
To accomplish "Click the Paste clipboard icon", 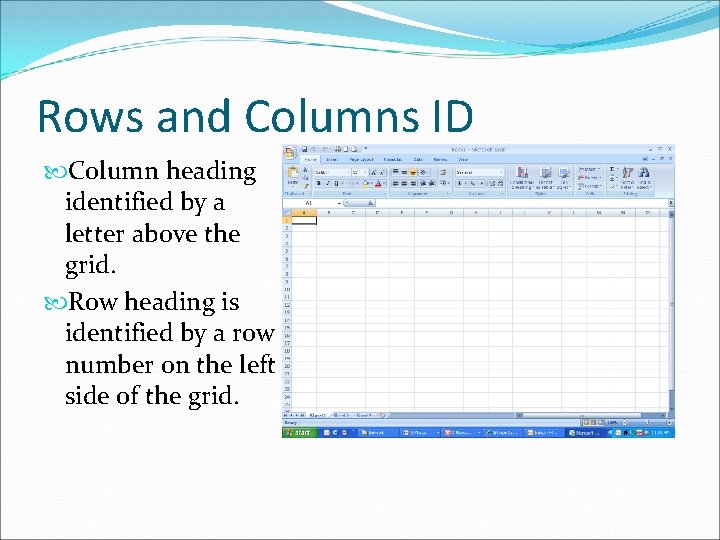I will (293, 173).
